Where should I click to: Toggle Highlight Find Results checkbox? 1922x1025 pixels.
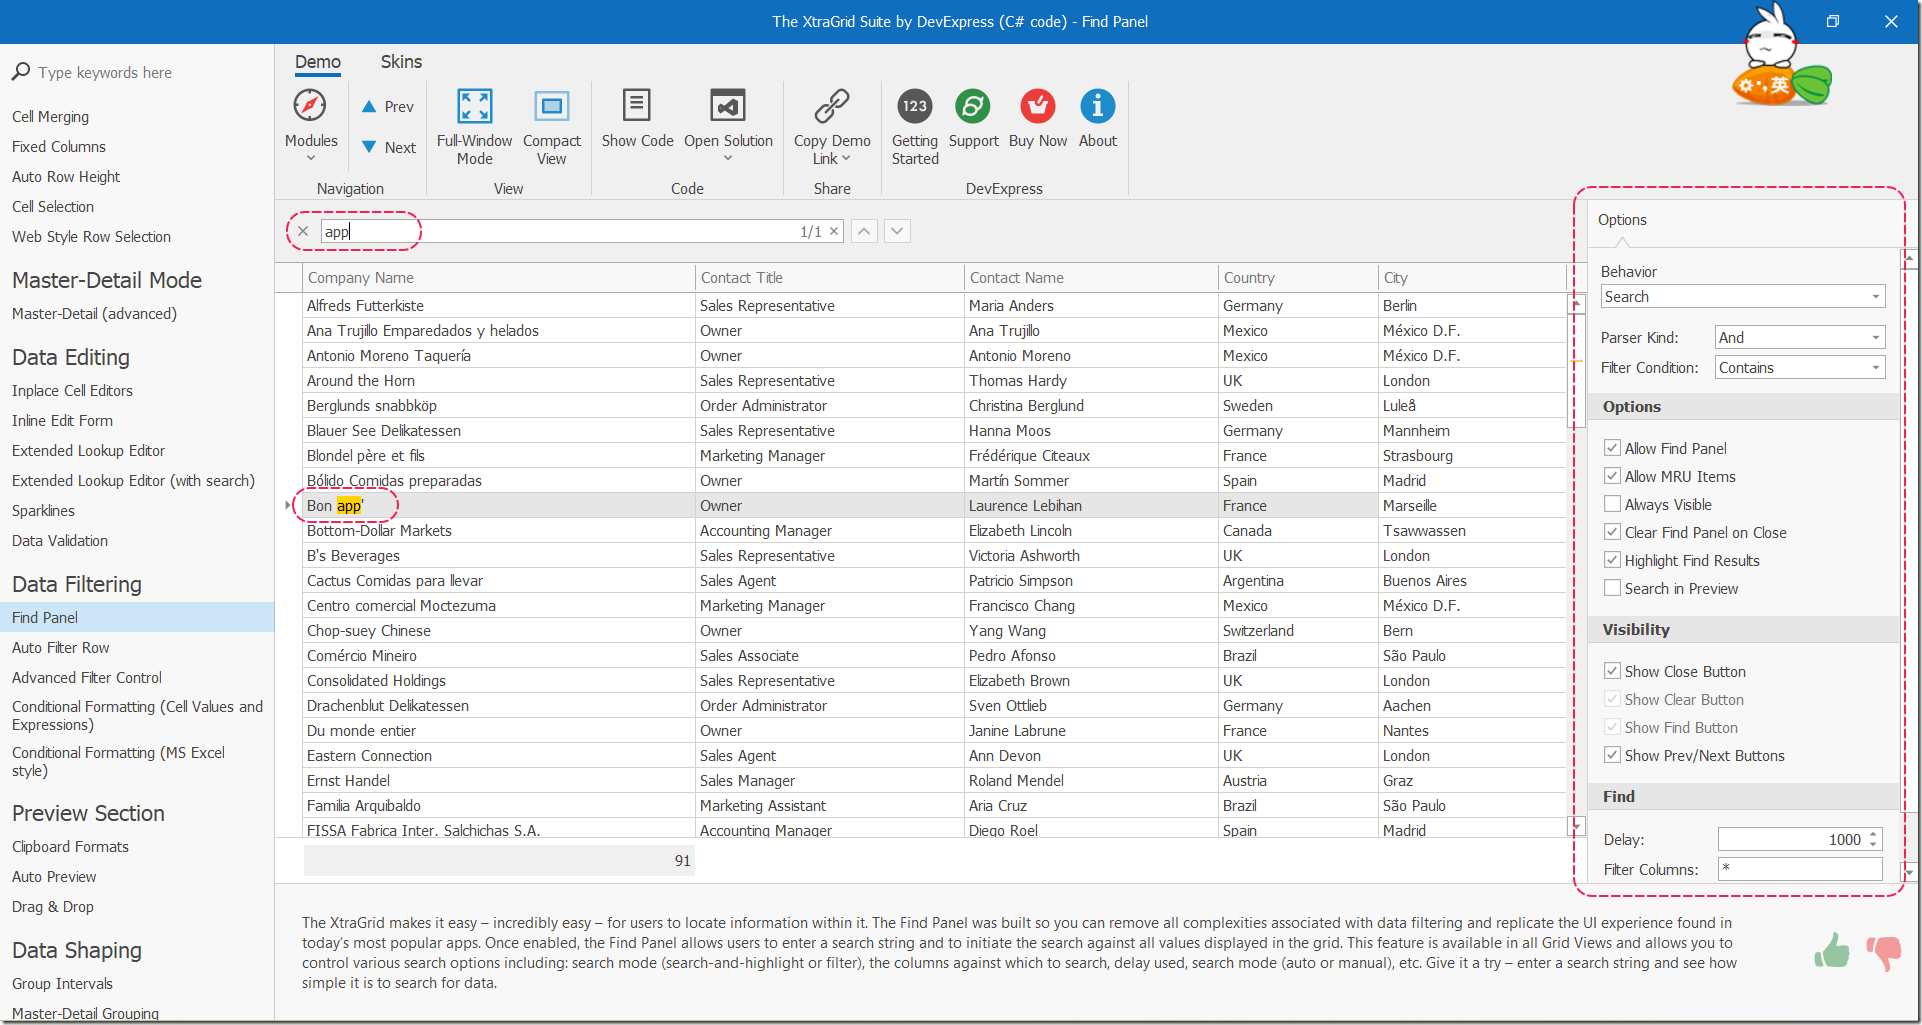pos(1612,560)
